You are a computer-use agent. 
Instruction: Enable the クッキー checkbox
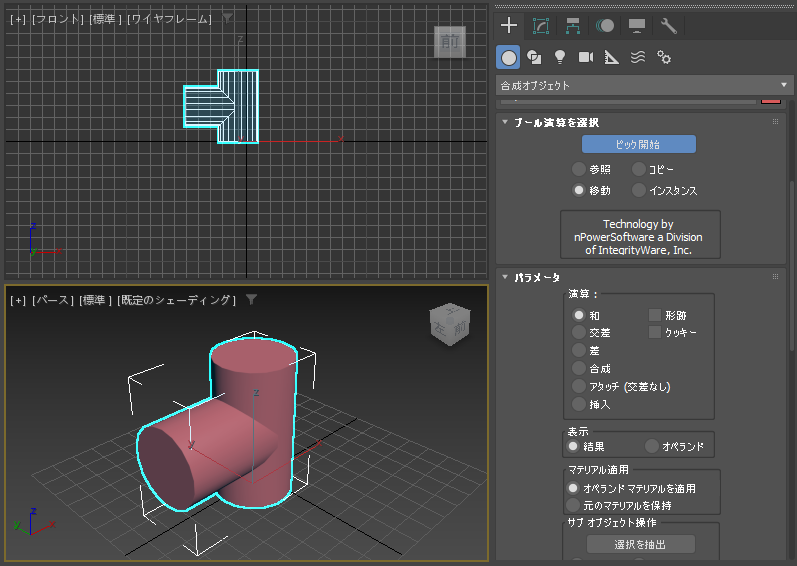pos(655,332)
